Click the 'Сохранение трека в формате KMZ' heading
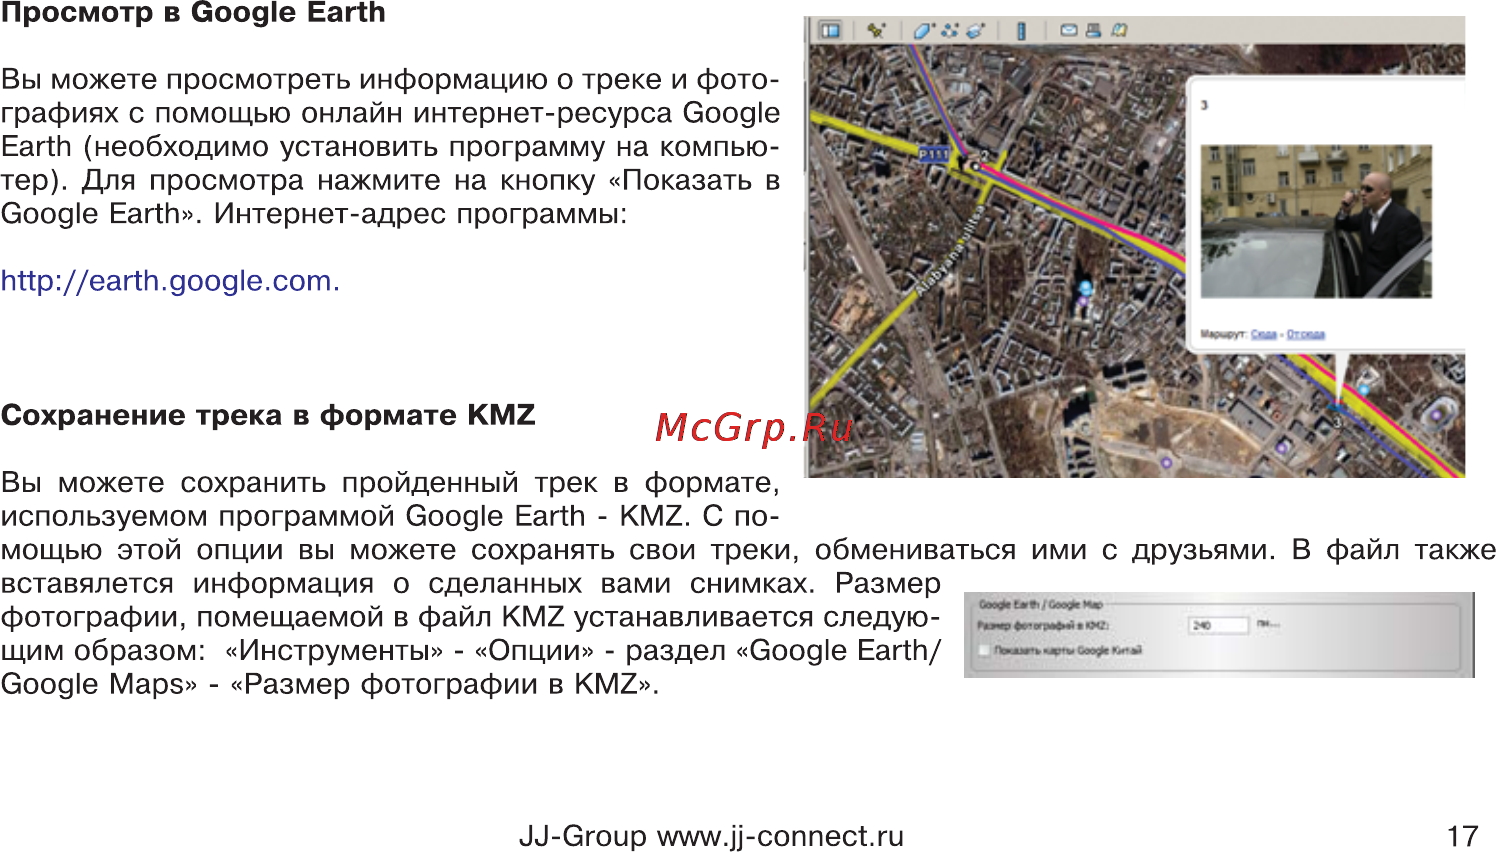 pyautogui.click(x=268, y=415)
